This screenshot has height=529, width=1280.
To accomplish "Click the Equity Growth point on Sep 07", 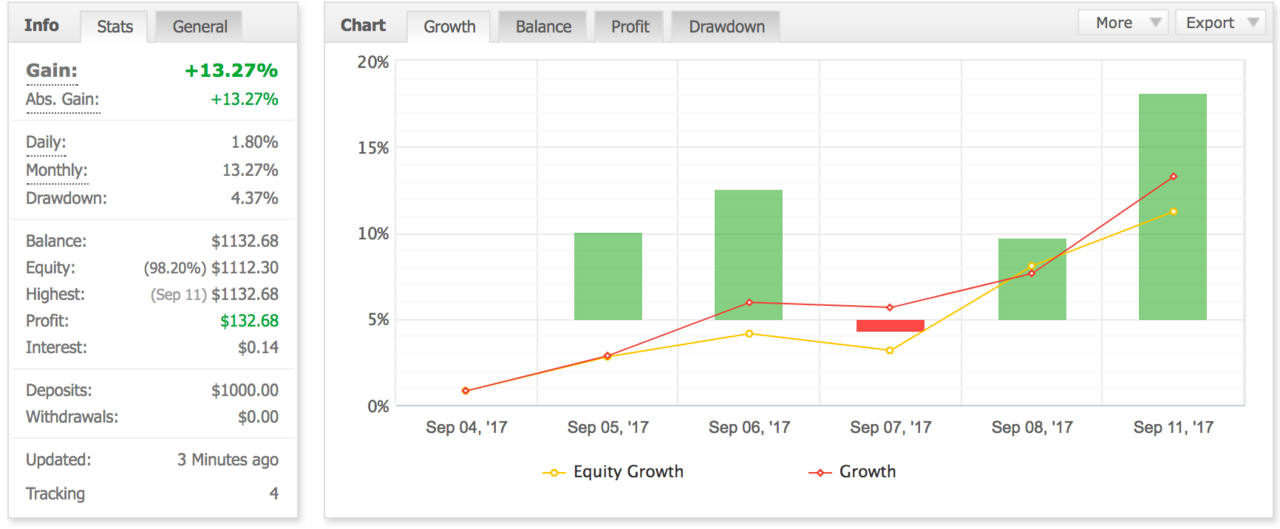I will point(890,350).
